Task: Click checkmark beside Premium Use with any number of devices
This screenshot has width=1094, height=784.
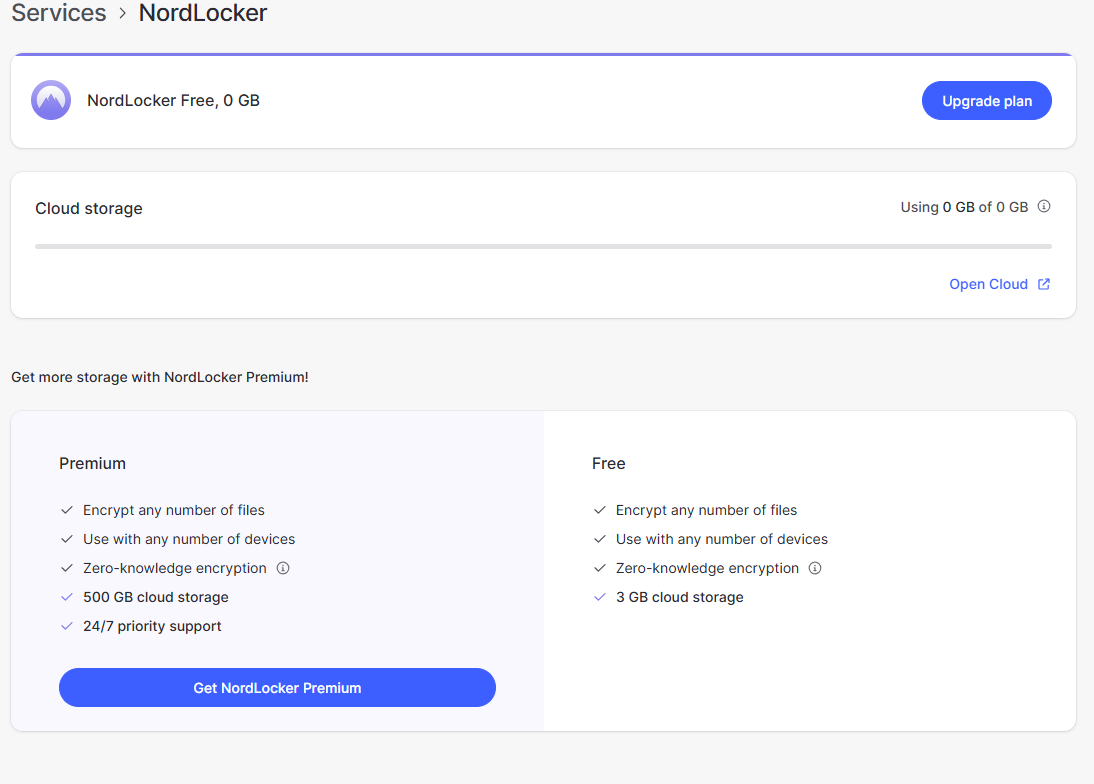Action: click(x=67, y=539)
